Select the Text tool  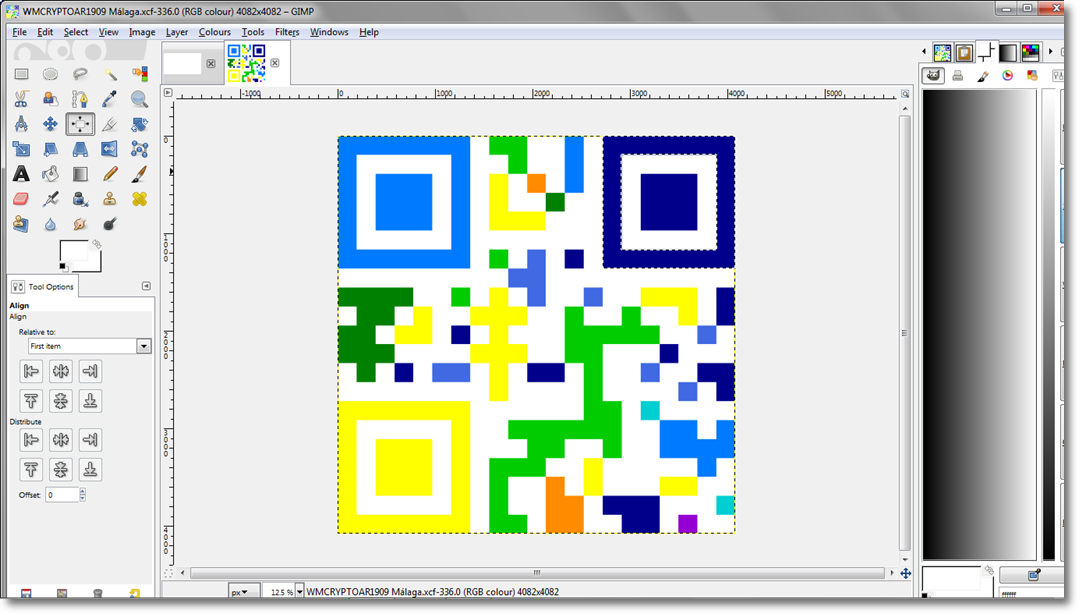click(21, 174)
